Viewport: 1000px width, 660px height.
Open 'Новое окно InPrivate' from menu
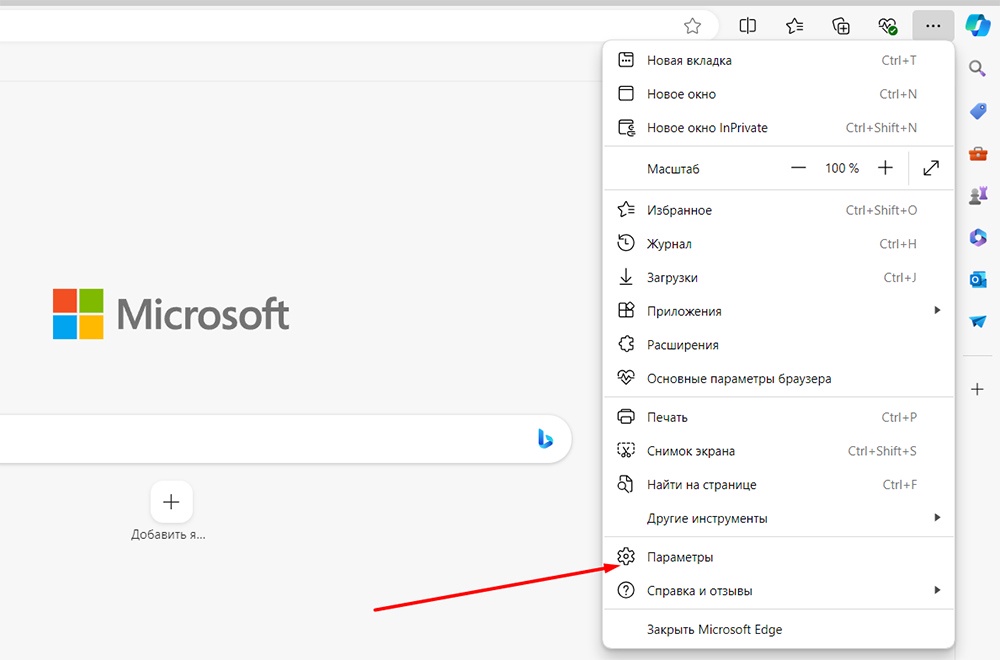coord(778,128)
